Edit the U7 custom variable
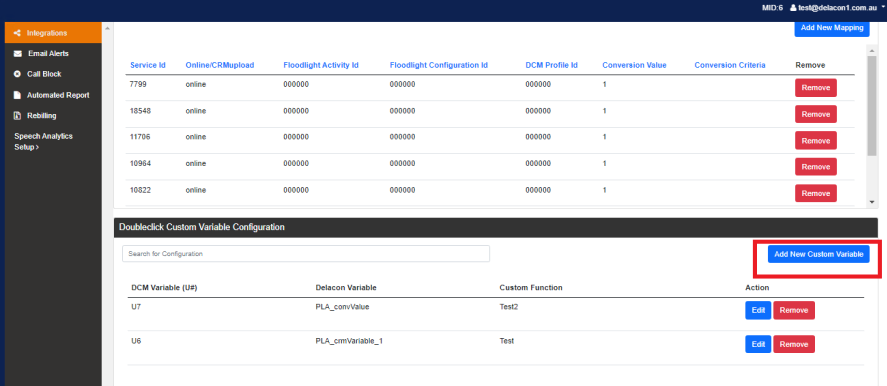 click(758, 310)
